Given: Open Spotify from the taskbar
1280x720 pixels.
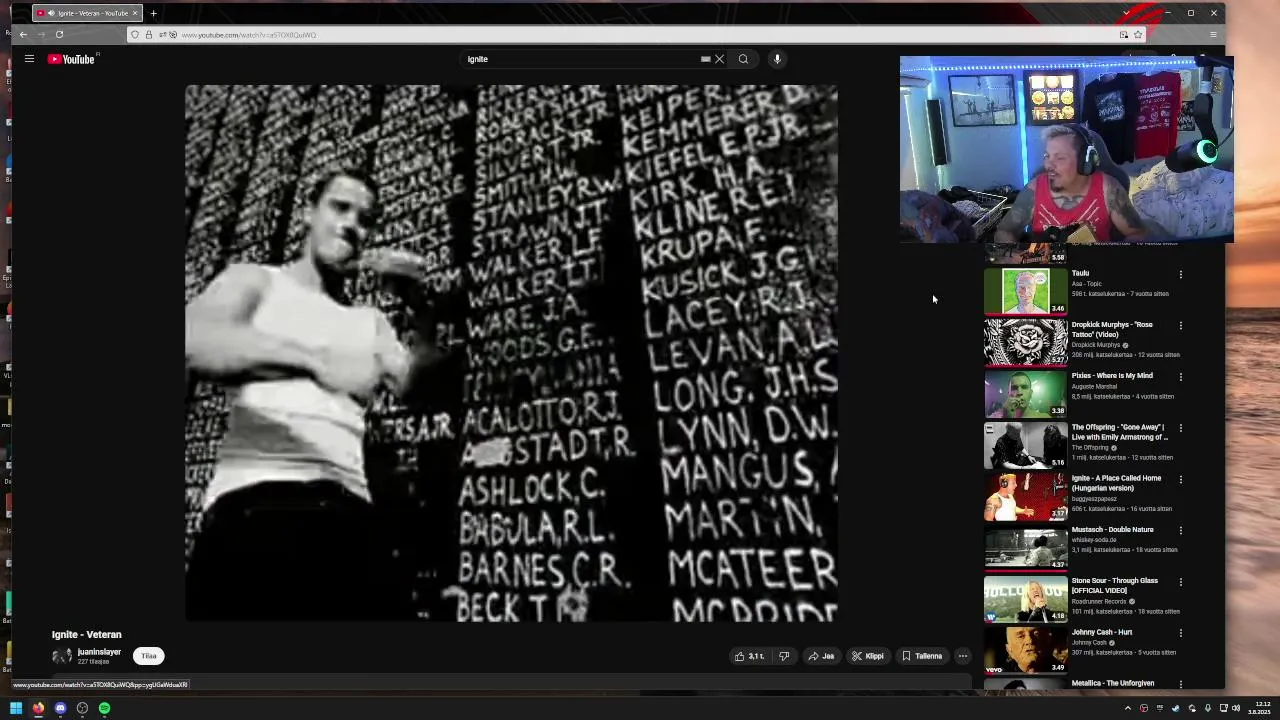Looking at the screenshot, I should pyautogui.click(x=104, y=708).
